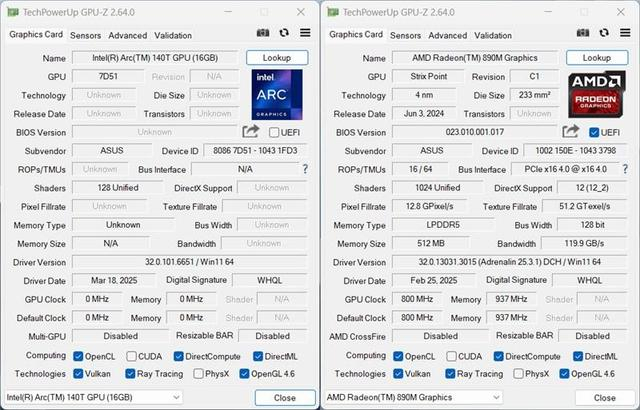This screenshot has width=640, height=410.
Task: Toggle CUDA checkbox in Intel window
Action: [x=131, y=356]
